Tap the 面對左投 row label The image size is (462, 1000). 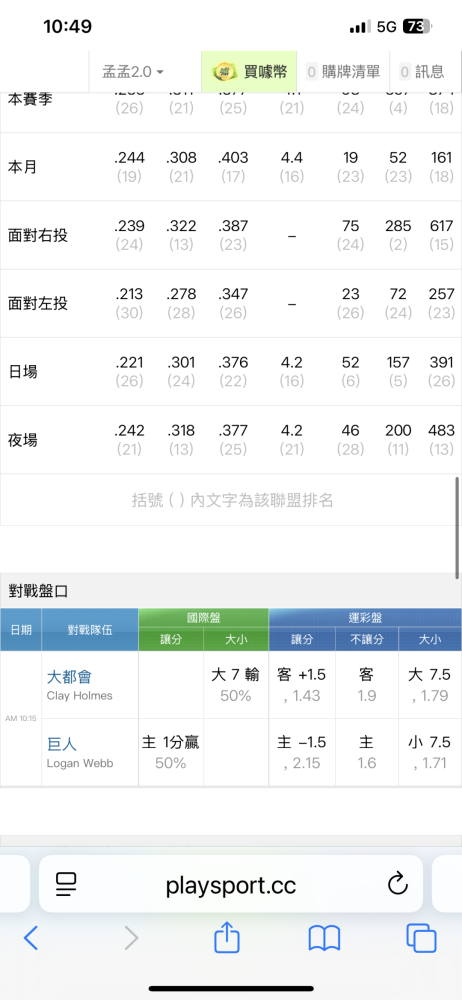click(38, 304)
